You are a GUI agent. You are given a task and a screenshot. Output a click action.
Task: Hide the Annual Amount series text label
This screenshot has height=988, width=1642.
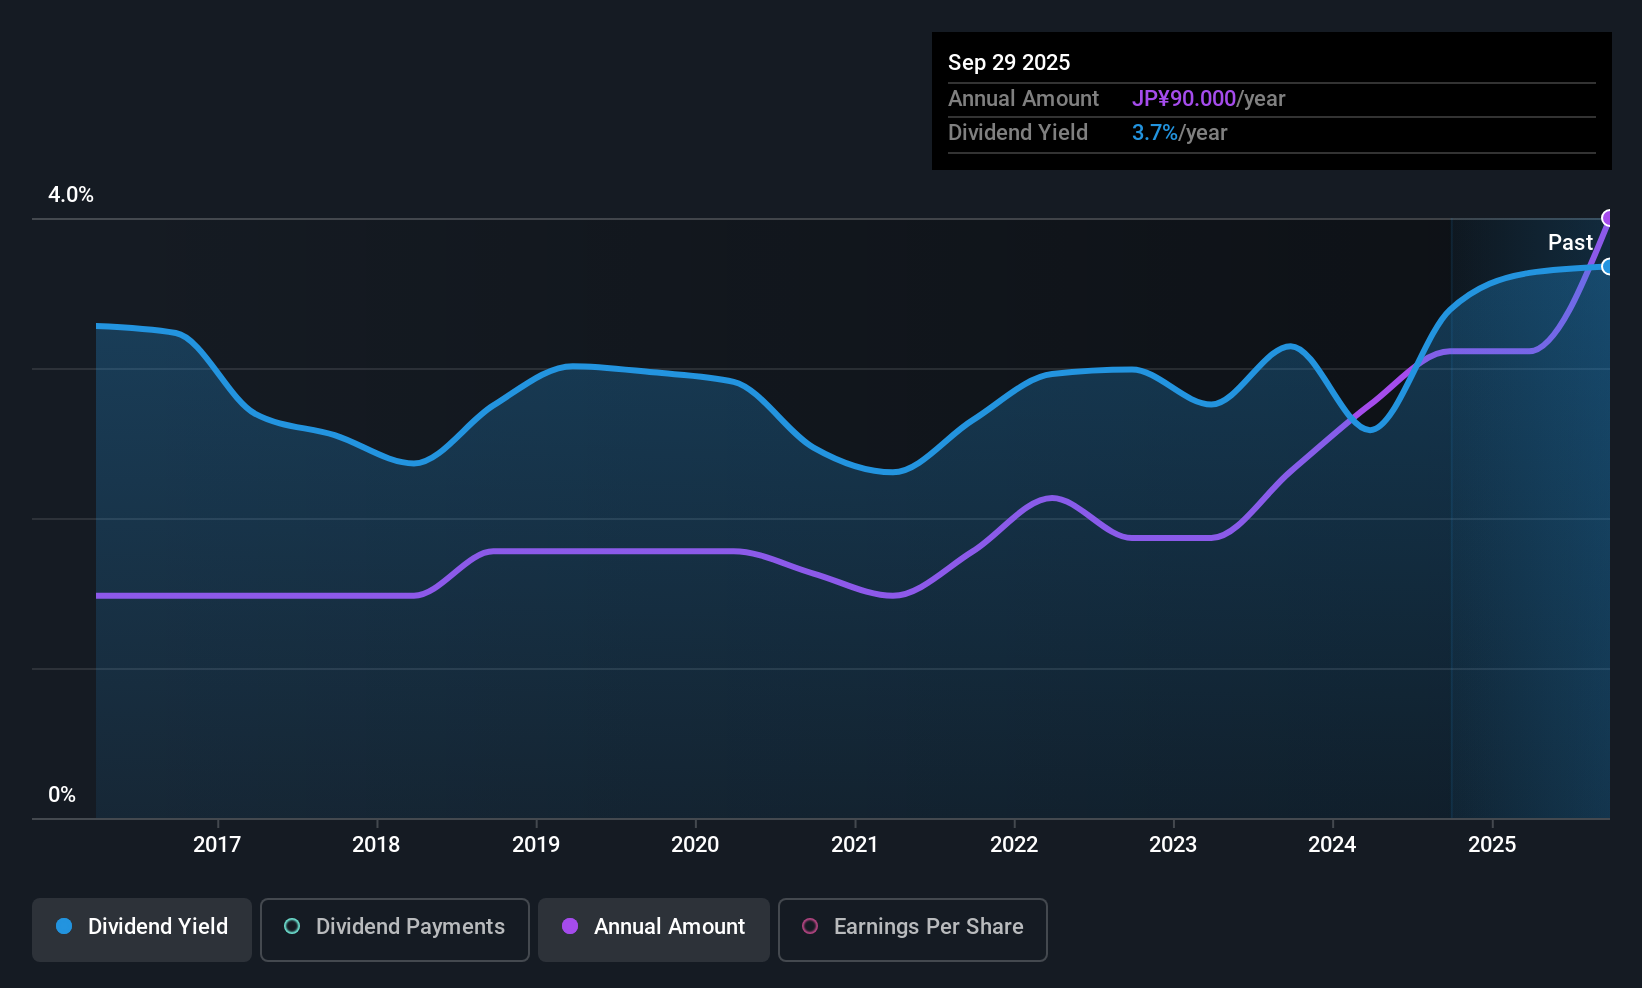669,926
